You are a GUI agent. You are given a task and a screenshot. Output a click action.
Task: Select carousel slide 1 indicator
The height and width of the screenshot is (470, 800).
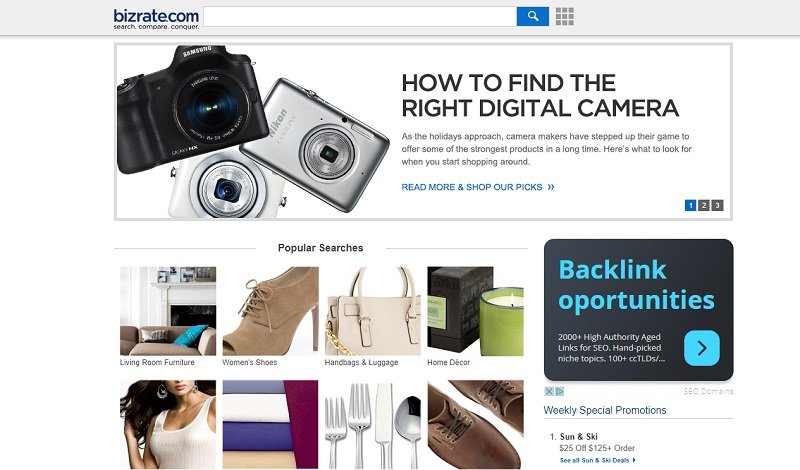[690, 205]
